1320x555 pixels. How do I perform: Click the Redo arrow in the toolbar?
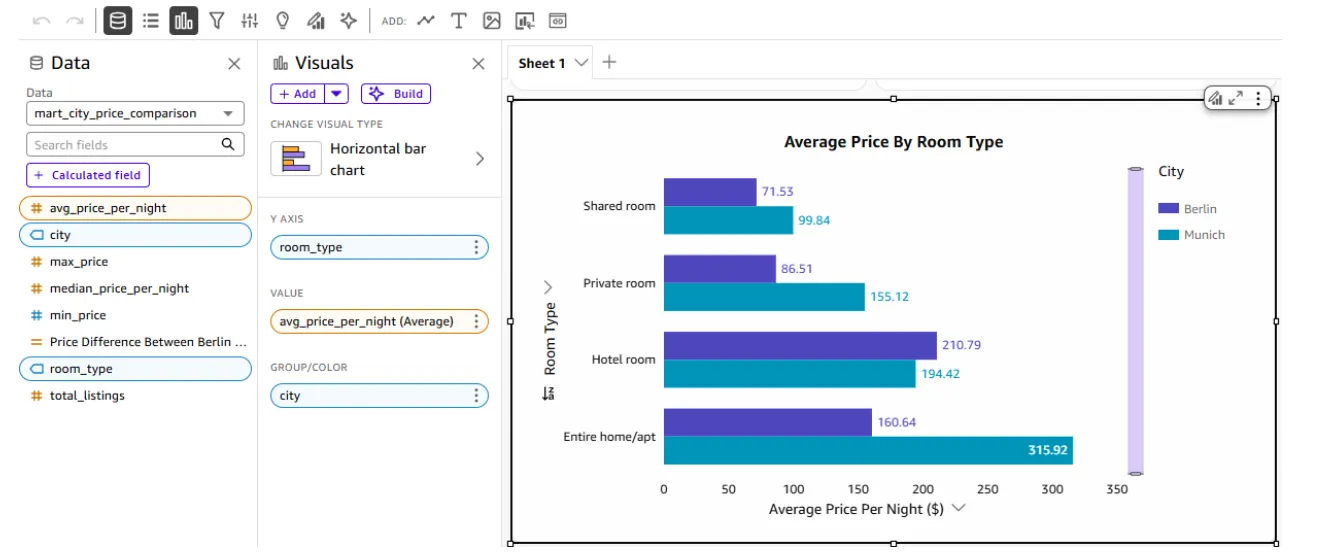pyautogui.click(x=74, y=20)
